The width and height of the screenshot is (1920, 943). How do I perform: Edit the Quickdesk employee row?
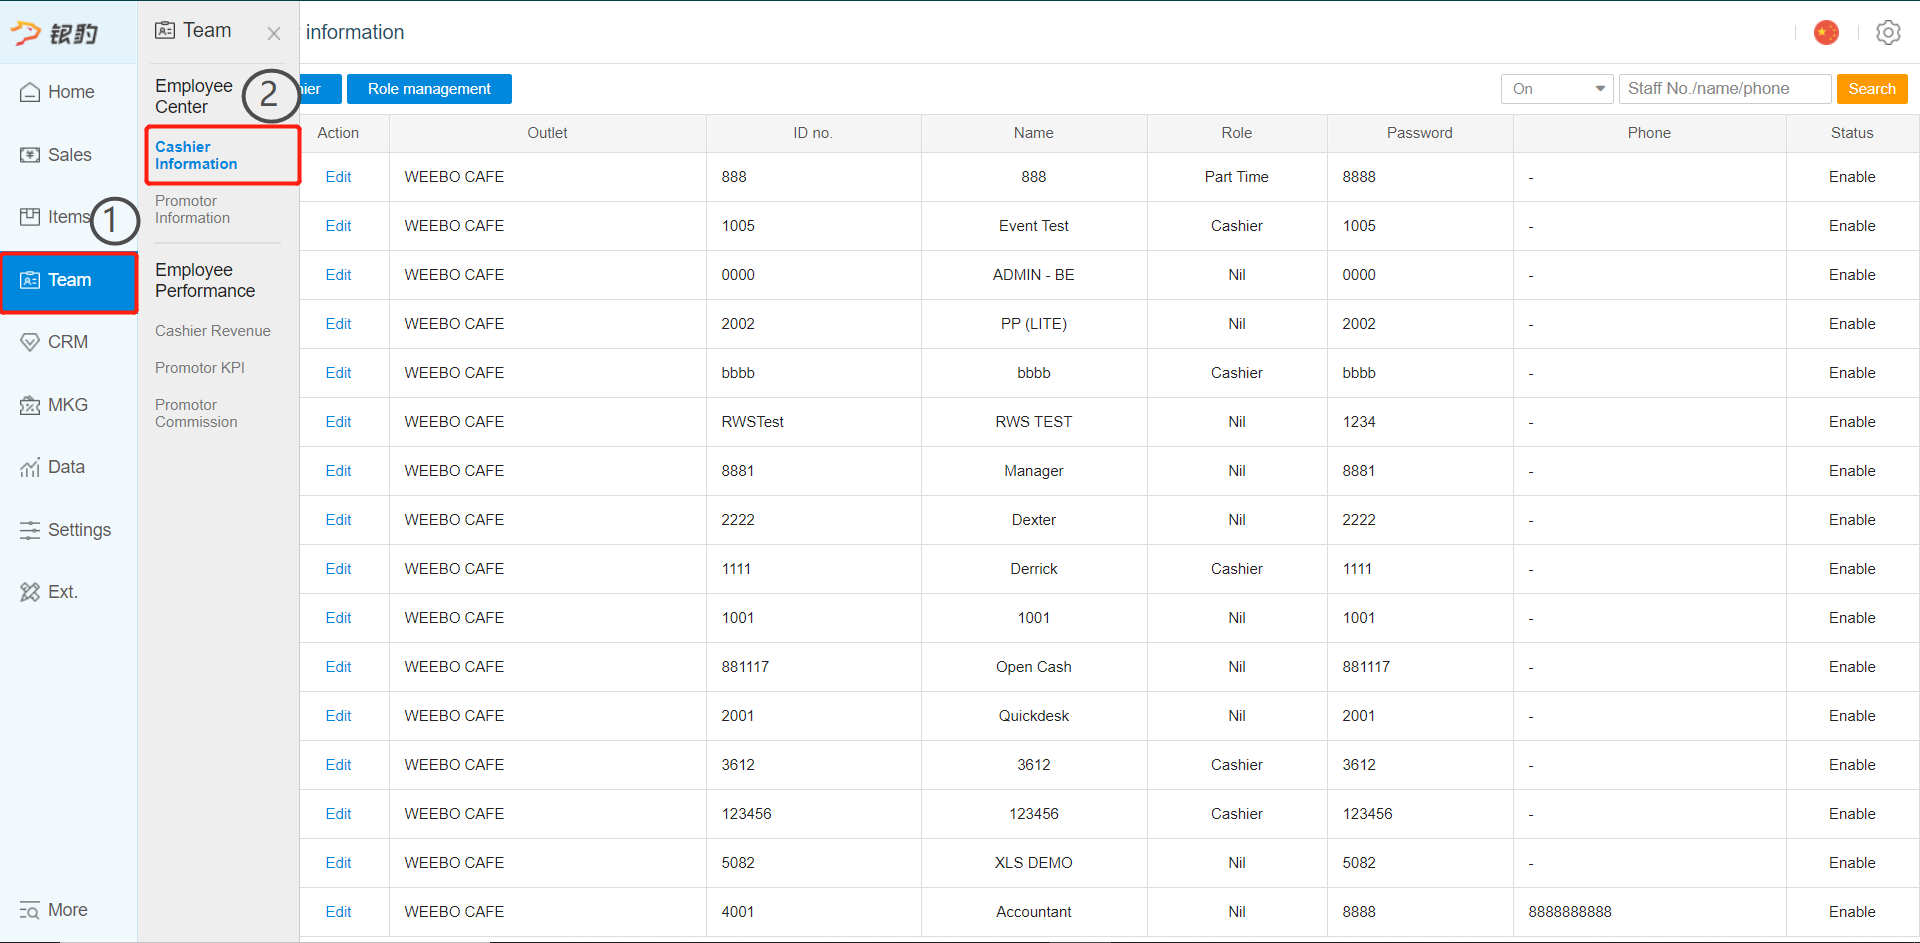(x=338, y=716)
